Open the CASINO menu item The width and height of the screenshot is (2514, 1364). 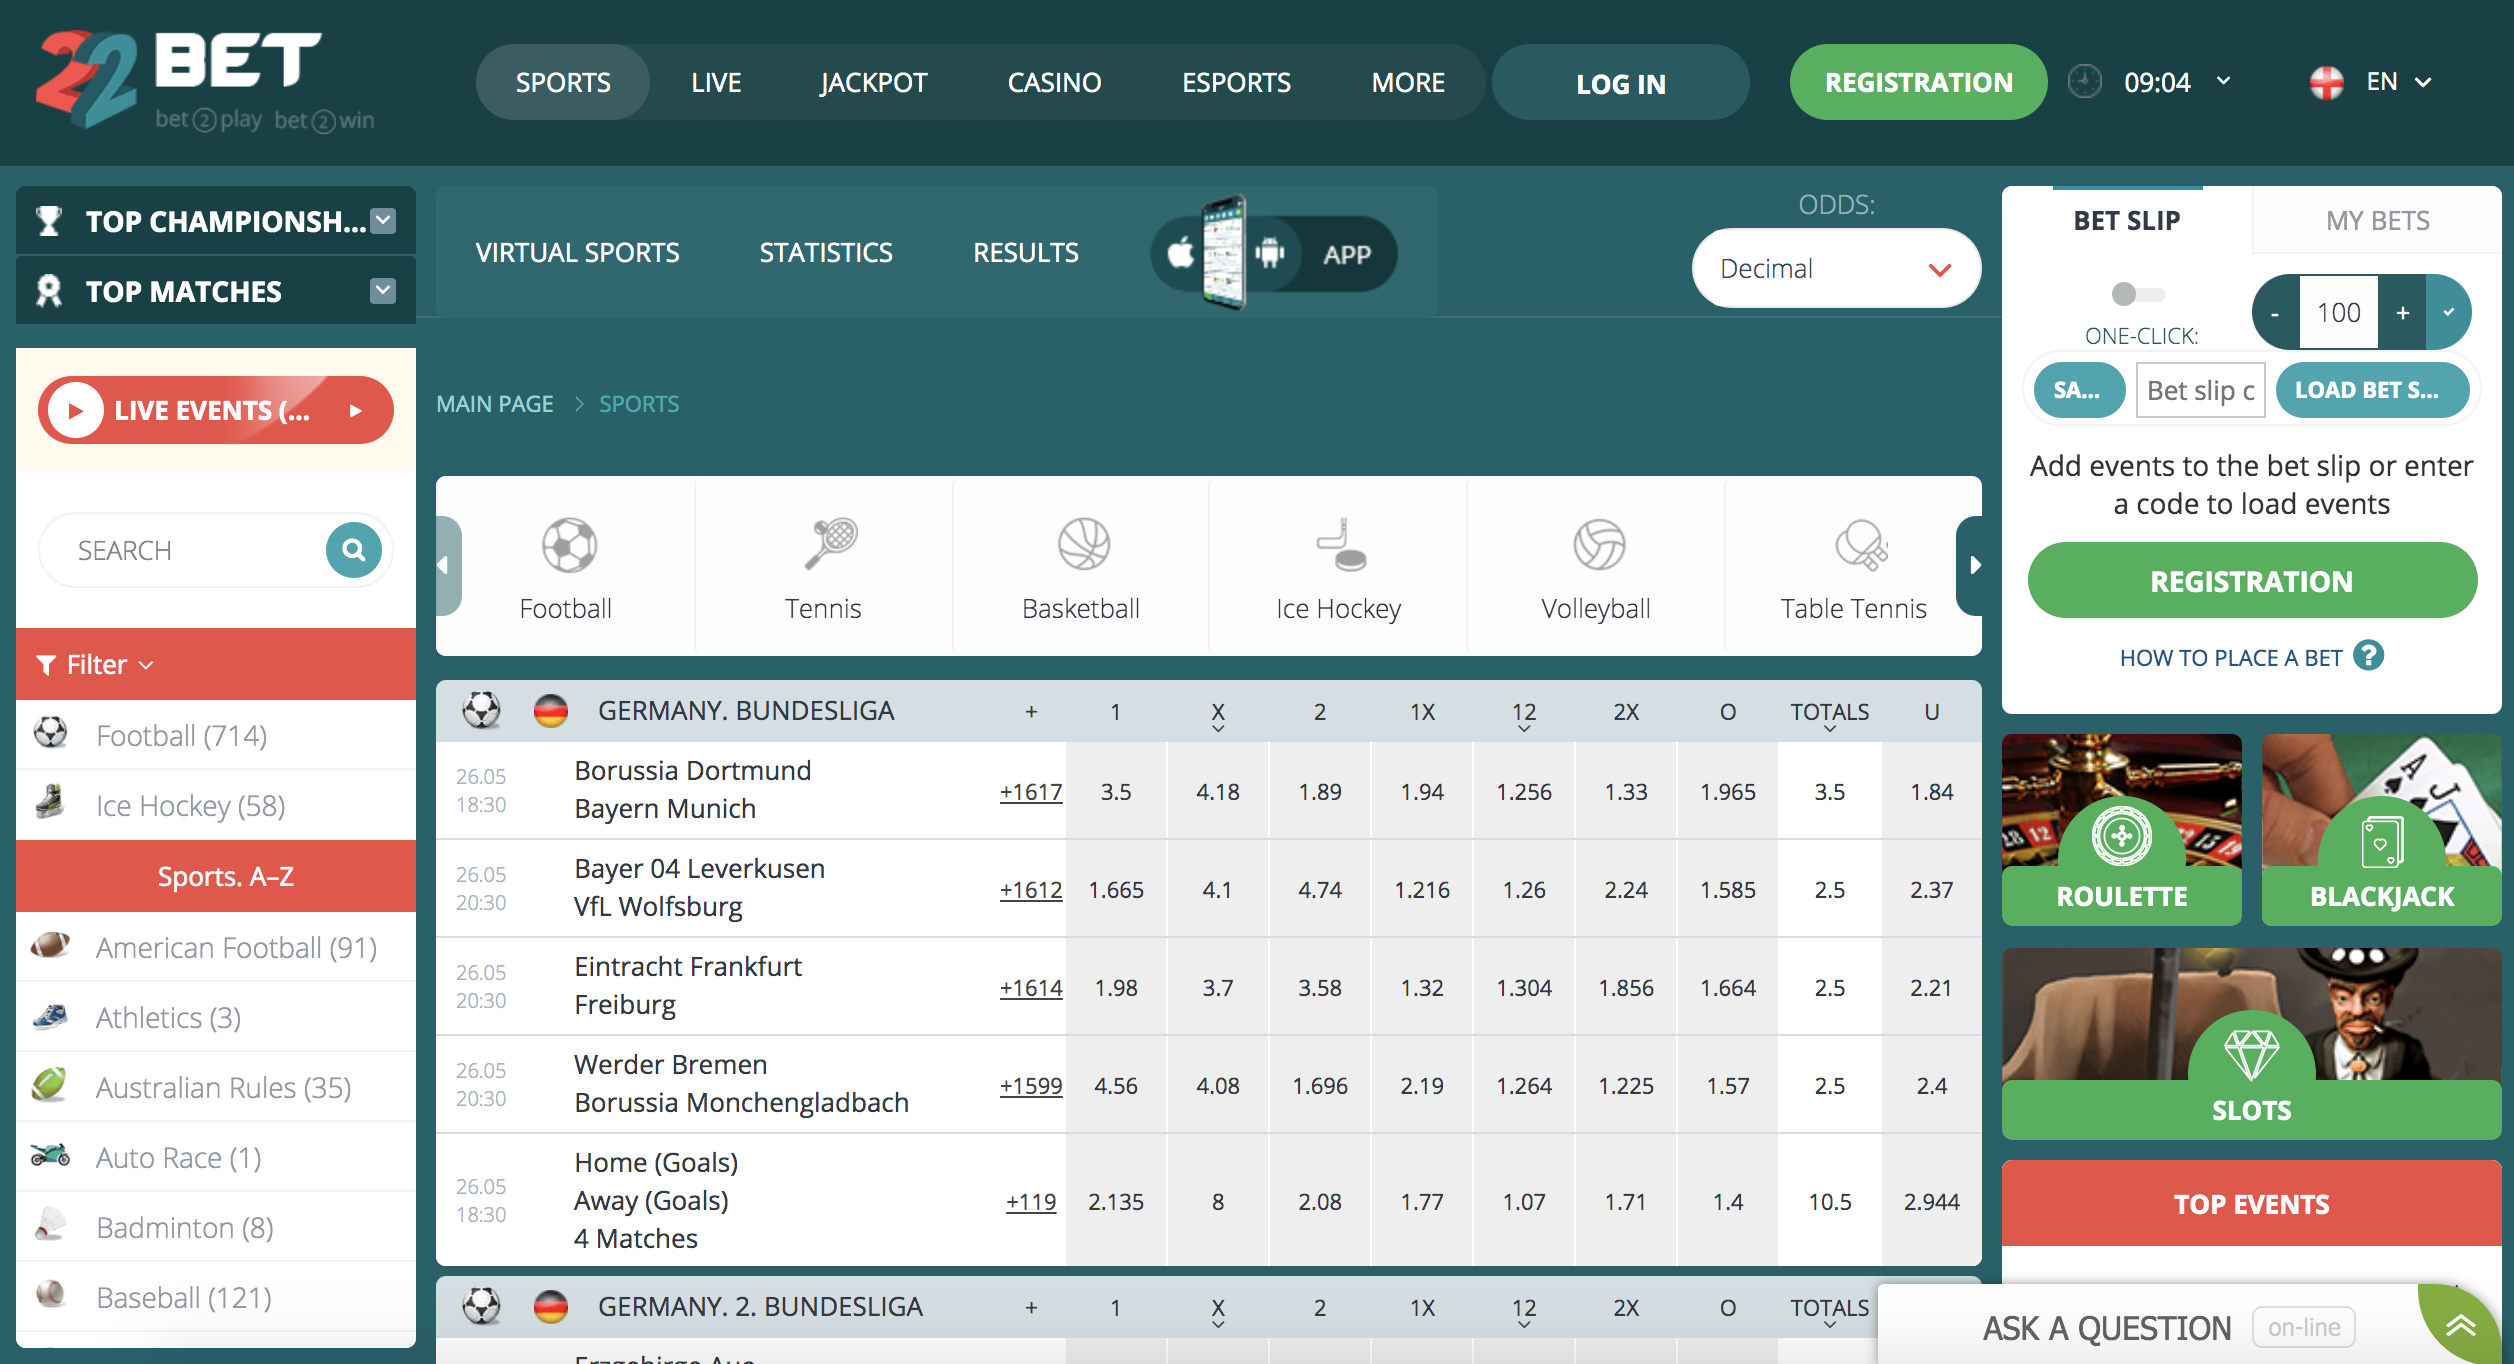(1054, 82)
